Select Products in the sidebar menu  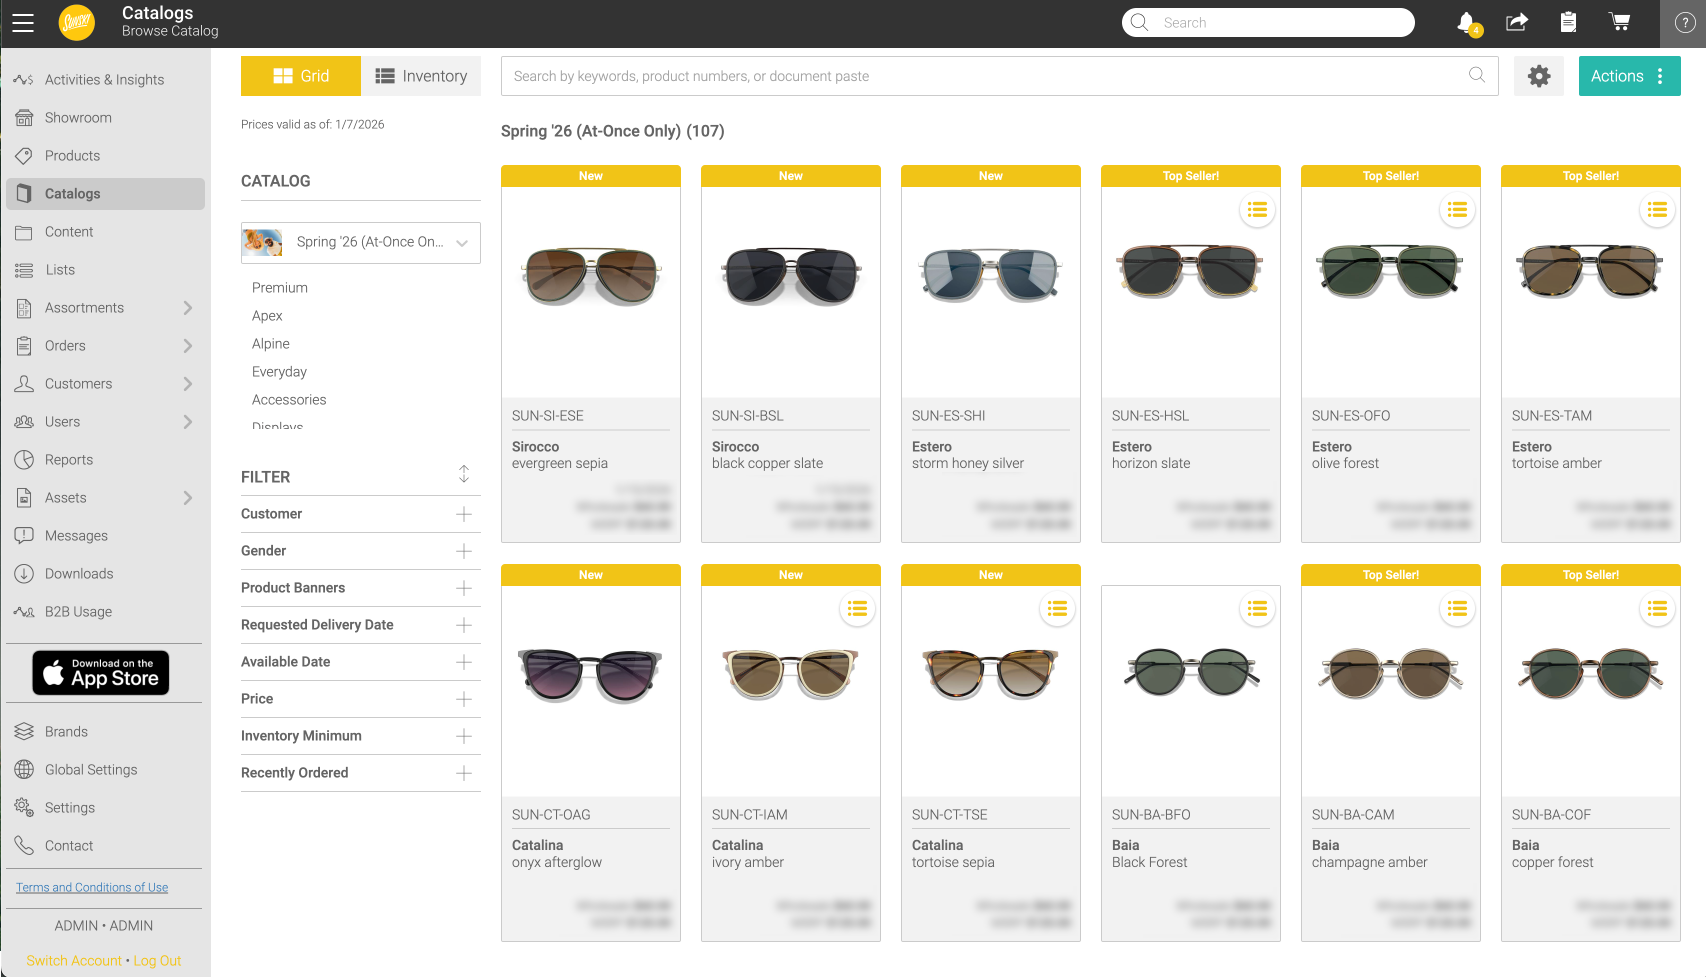71,155
